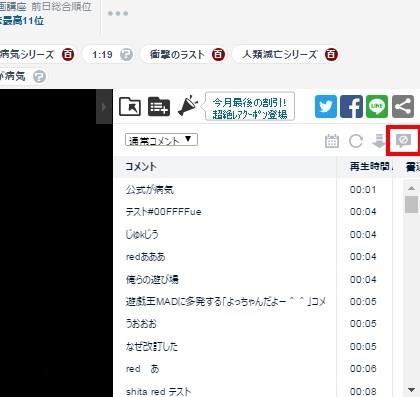Select the comment じゅくじう
This screenshot has width=420, height=397.
click(x=142, y=234)
